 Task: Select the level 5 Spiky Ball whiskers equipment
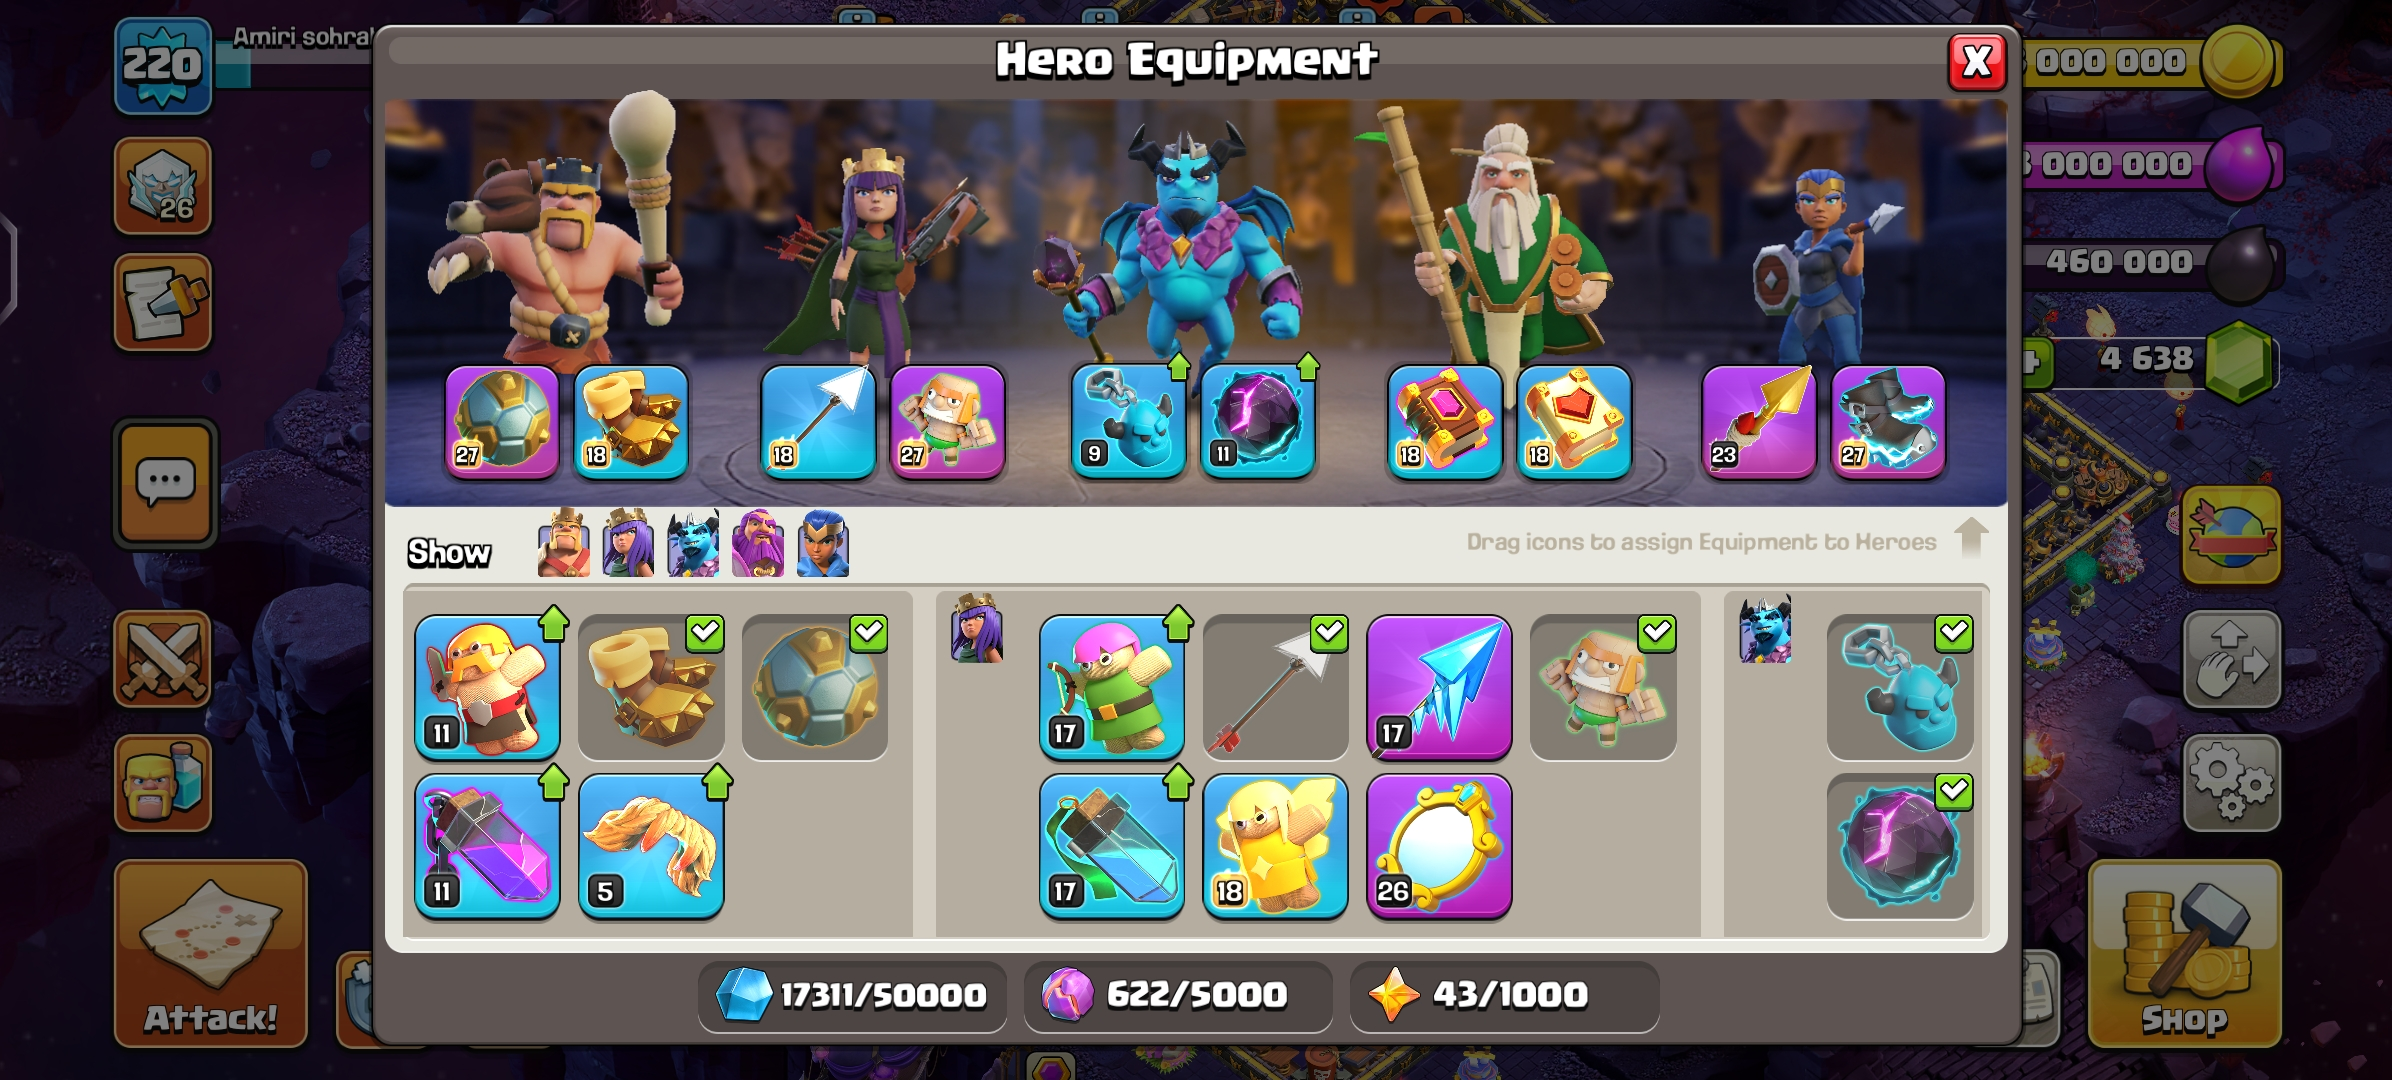pos(651,846)
